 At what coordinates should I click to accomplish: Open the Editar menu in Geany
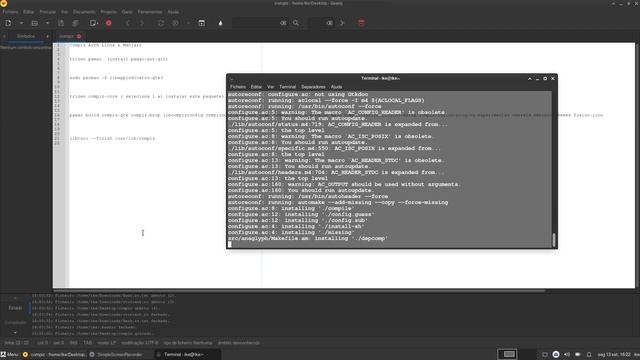pyautogui.click(x=29, y=12)
